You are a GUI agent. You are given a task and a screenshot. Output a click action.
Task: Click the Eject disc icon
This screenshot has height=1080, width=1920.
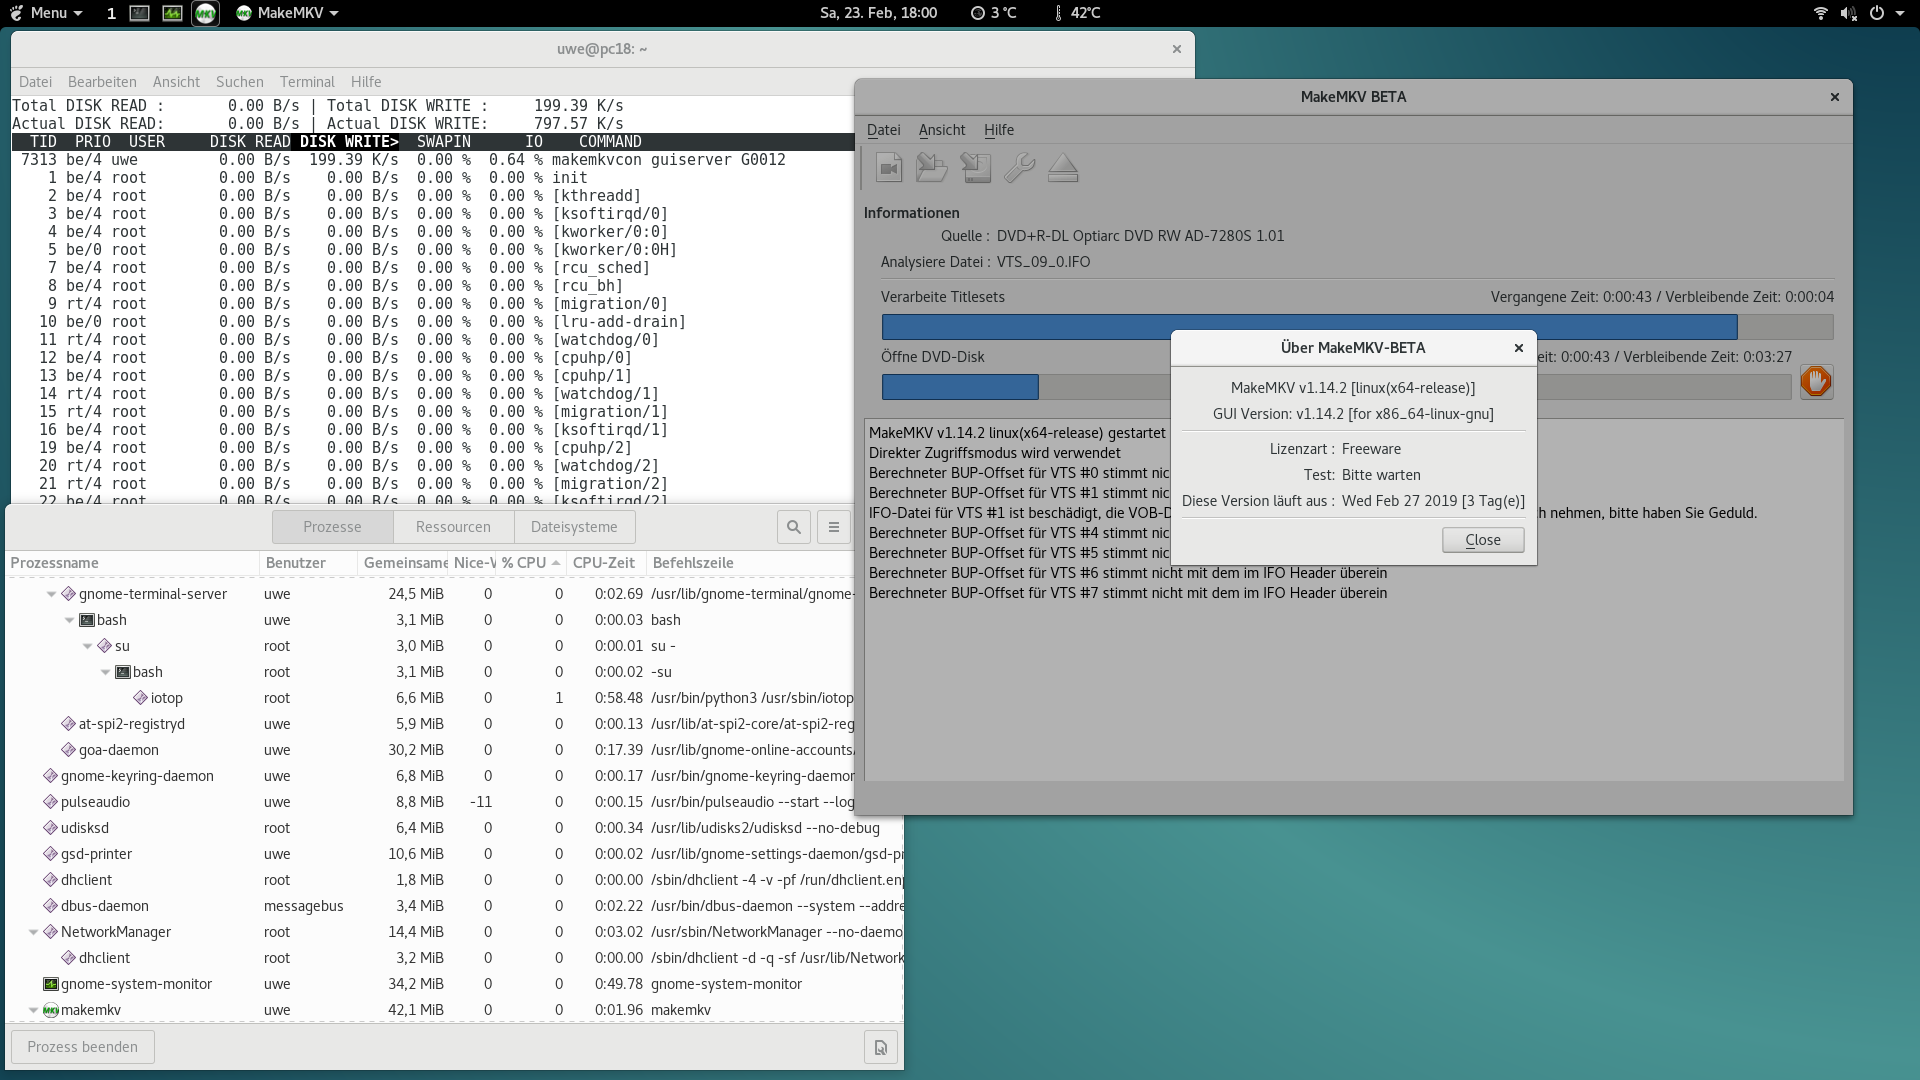1063,168
